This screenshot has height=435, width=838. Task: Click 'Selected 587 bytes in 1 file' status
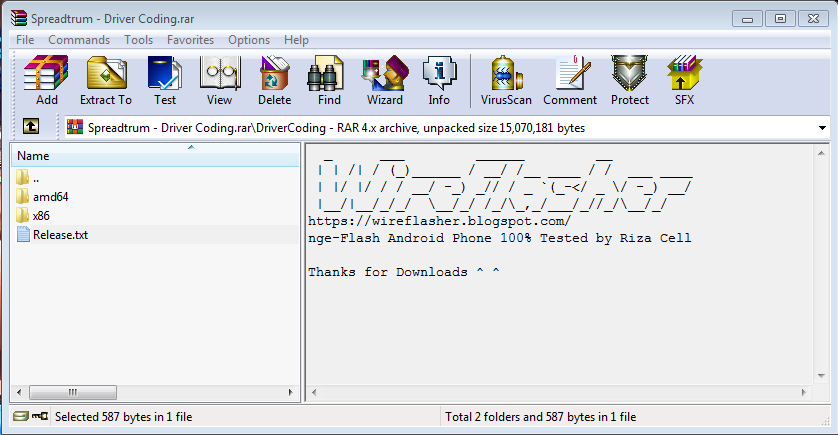pyautogui.click(x=123, y=417)
